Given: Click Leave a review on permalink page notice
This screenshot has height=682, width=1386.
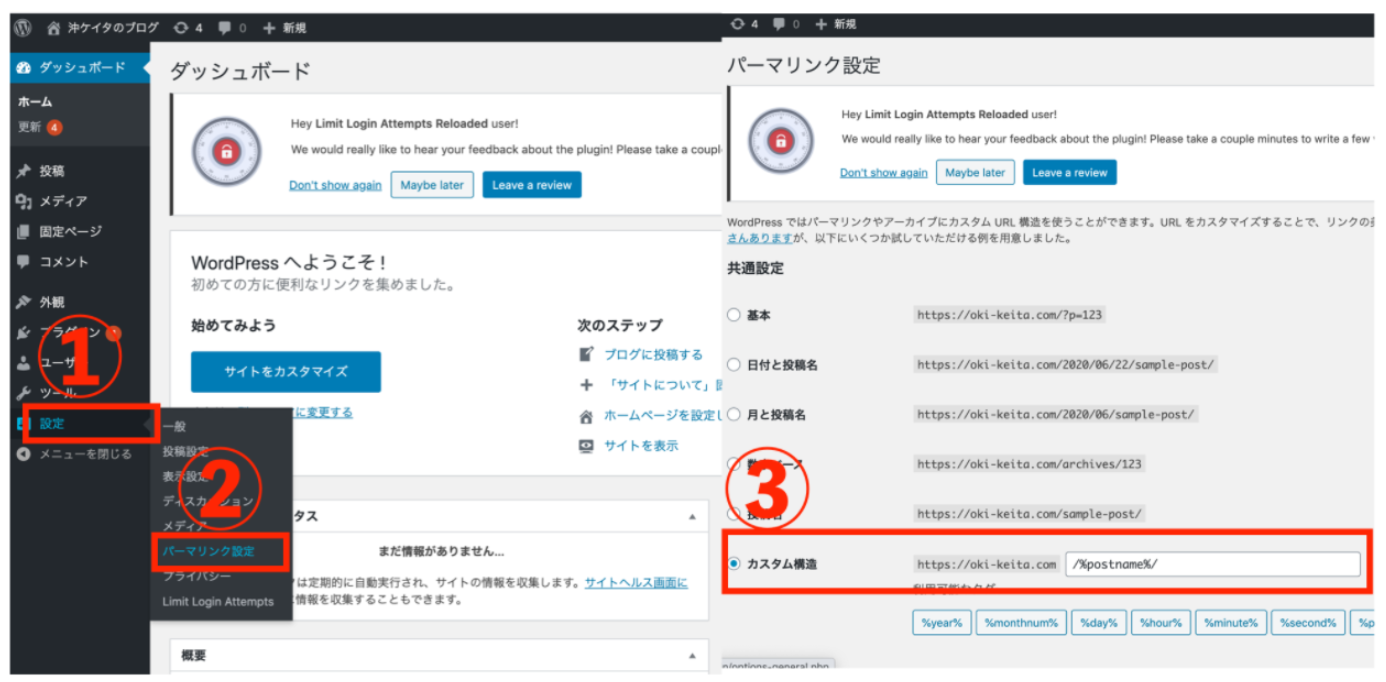Looking at the screenshot, I should pos(1069,173).
